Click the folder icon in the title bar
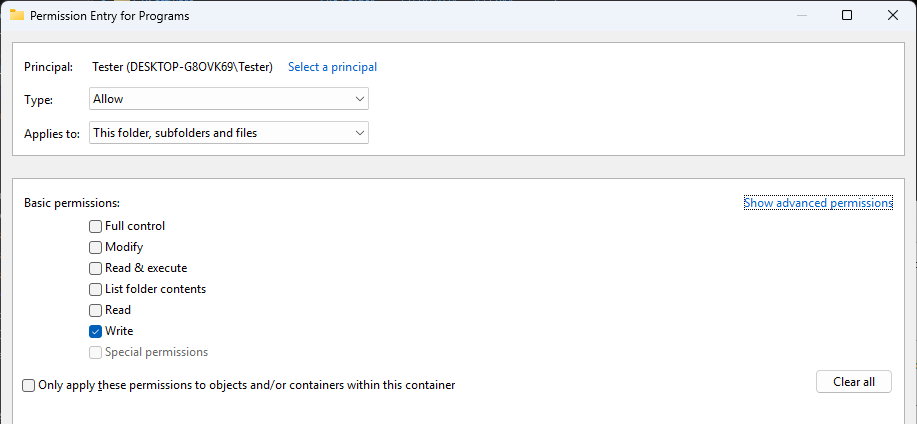The width and height of the screenshot is (917, 424). coord(17,16)
